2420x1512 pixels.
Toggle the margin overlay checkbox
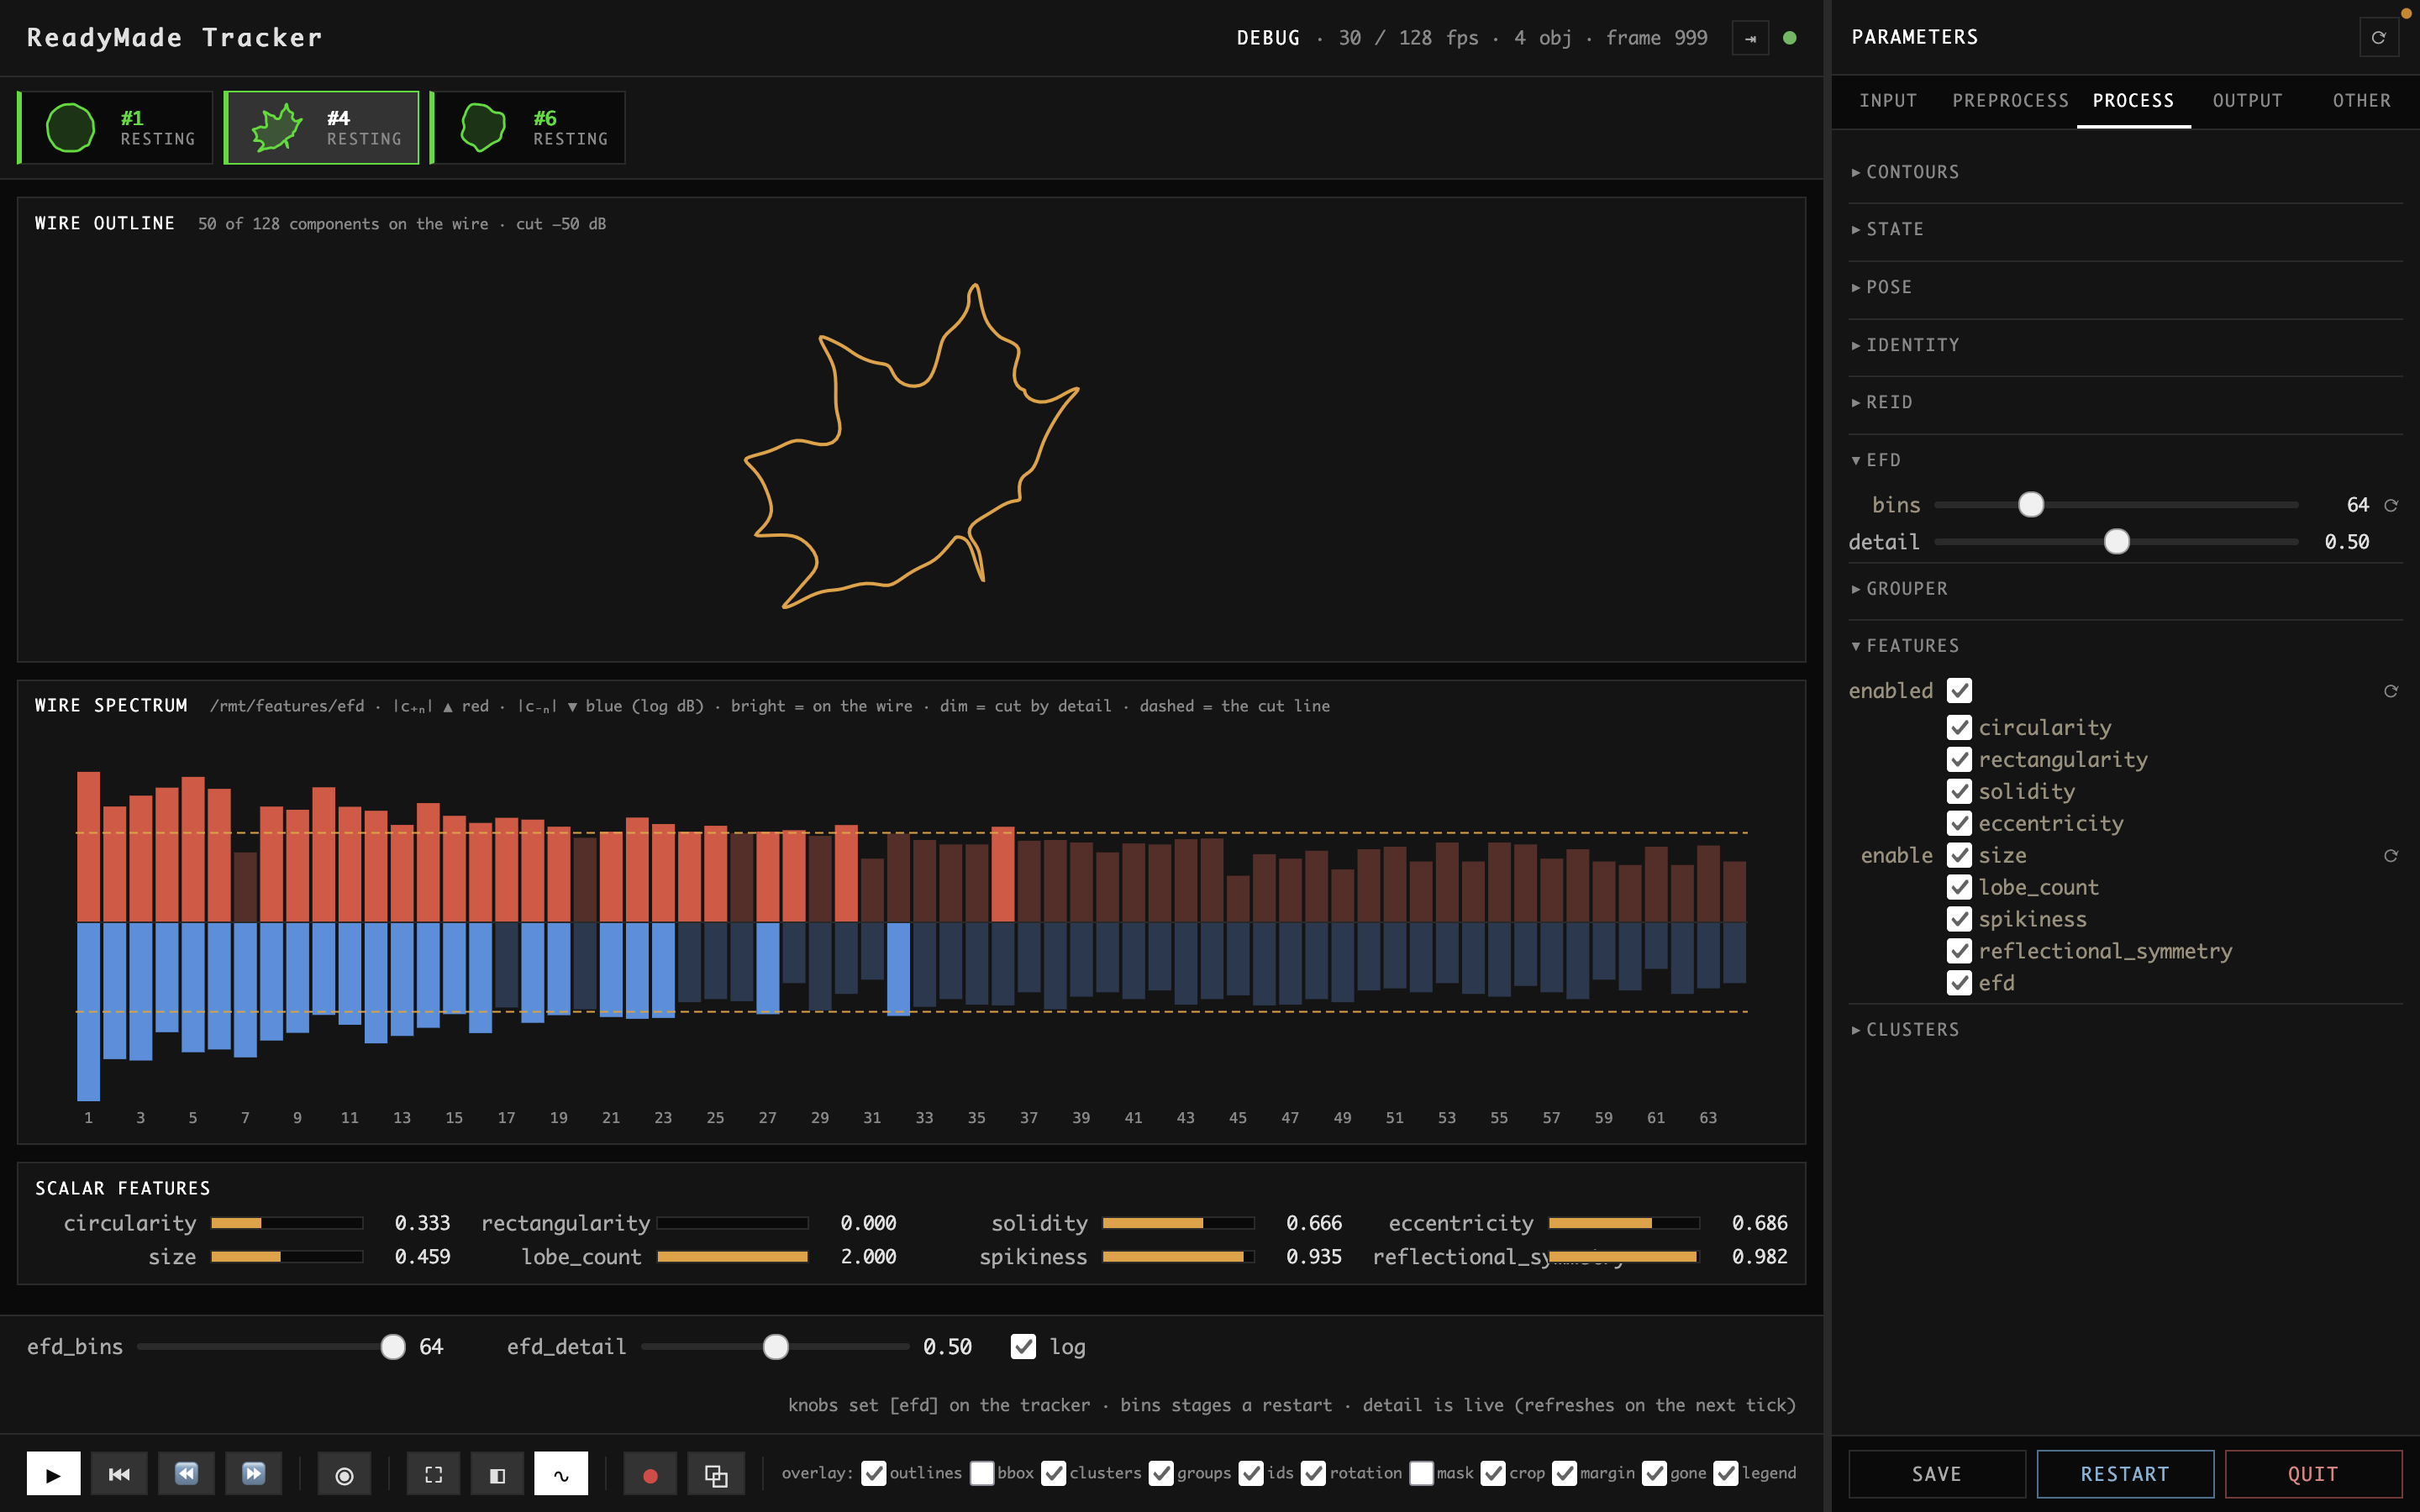pos(1564,1473)
